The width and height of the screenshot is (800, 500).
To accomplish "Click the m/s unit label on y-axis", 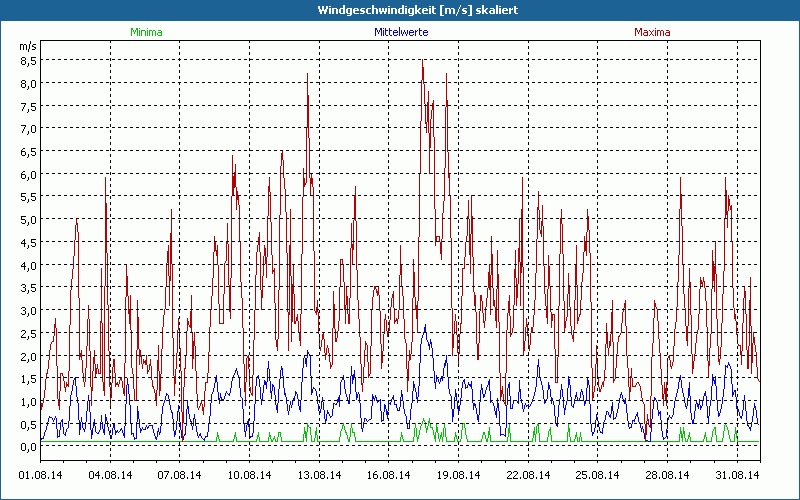I will pyautogui.click(x=27, y=46).
